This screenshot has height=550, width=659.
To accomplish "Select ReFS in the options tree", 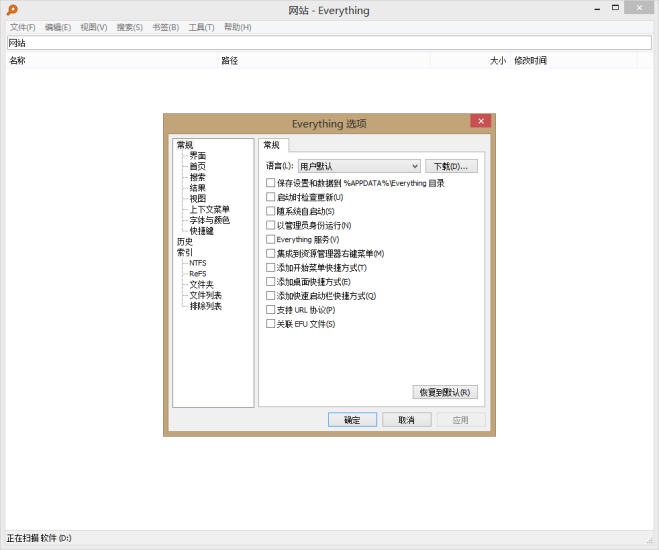I will click(198, 274).
